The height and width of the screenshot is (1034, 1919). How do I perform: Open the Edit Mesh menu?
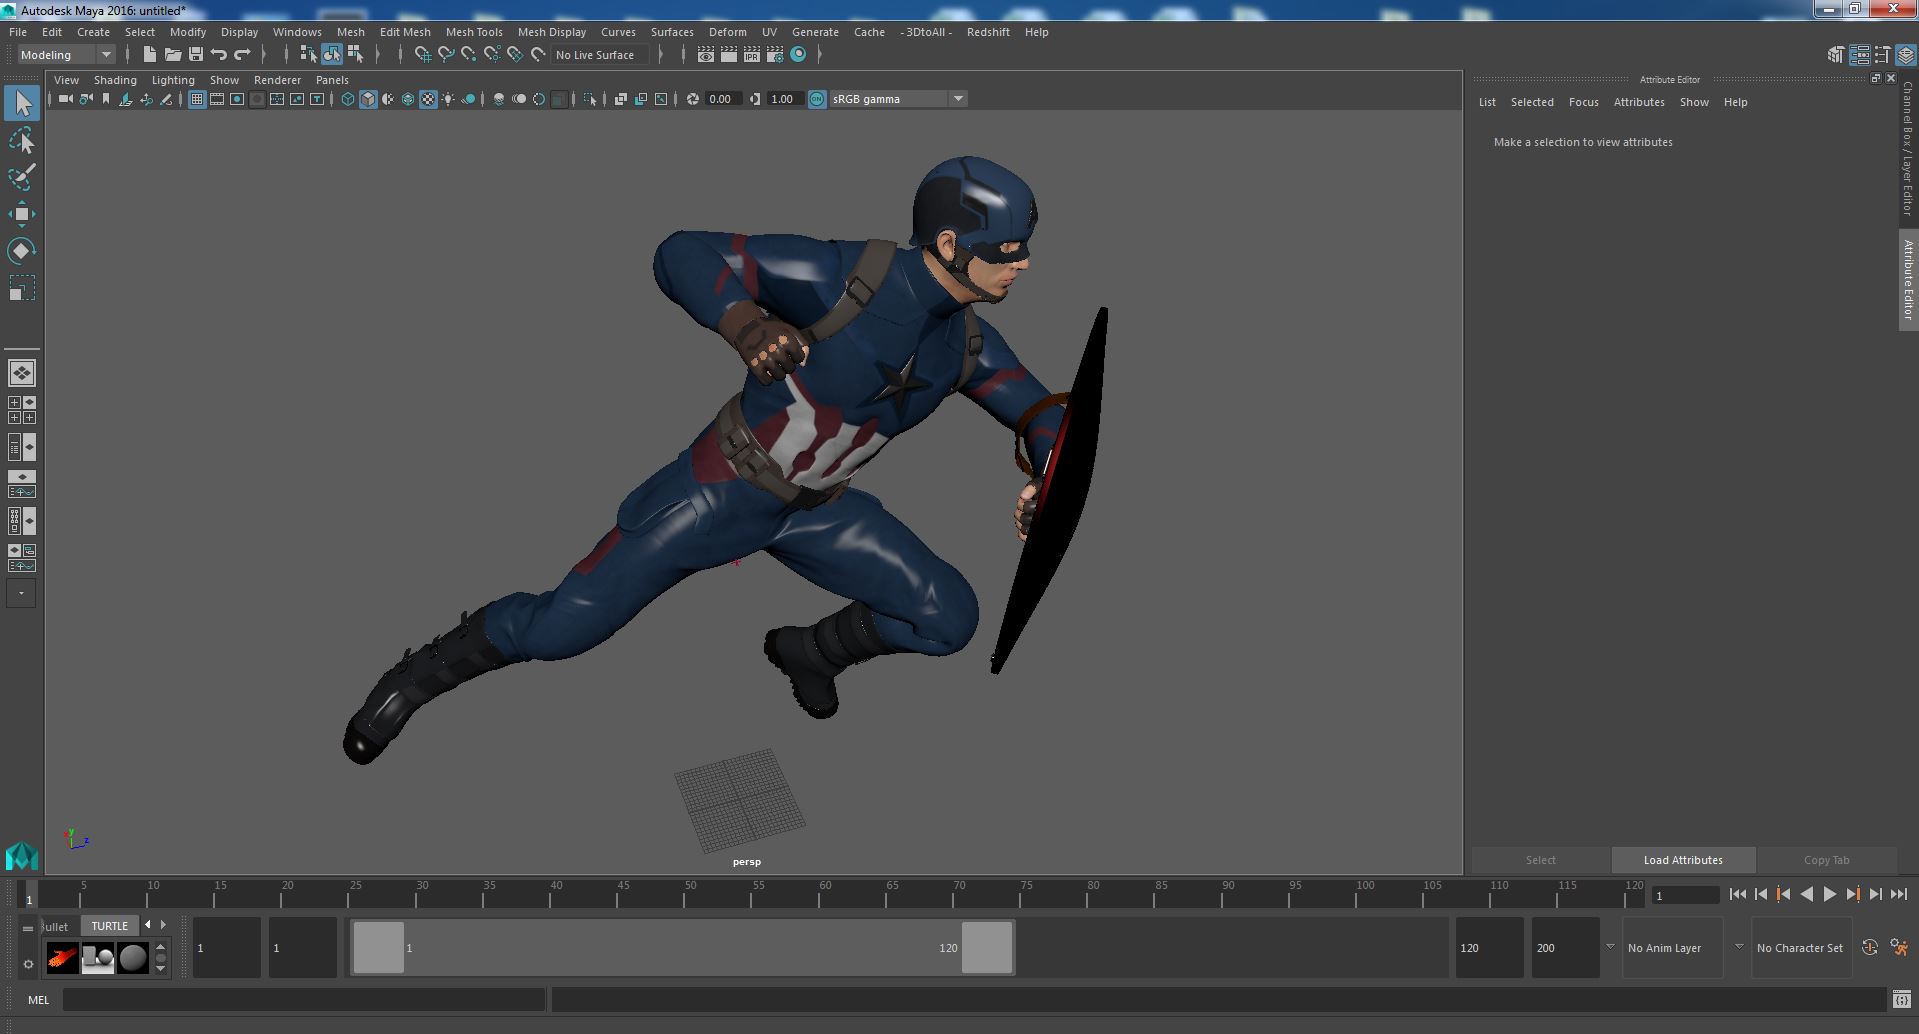tap(405, 32)
